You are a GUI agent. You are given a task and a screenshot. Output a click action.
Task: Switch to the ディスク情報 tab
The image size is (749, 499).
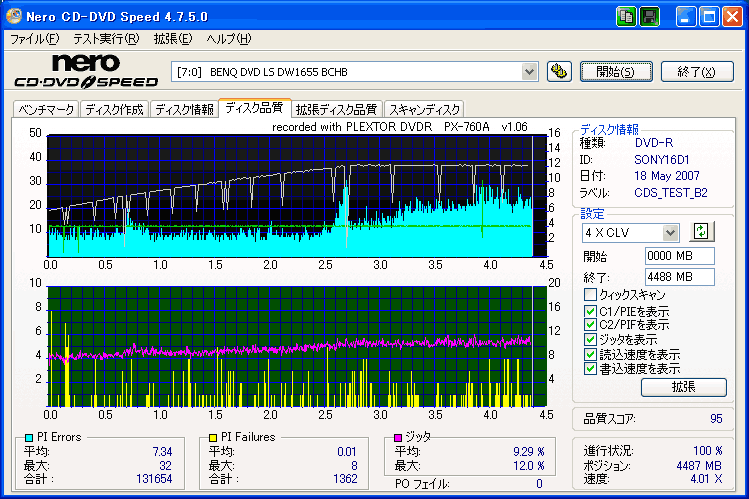coord(184,109)
